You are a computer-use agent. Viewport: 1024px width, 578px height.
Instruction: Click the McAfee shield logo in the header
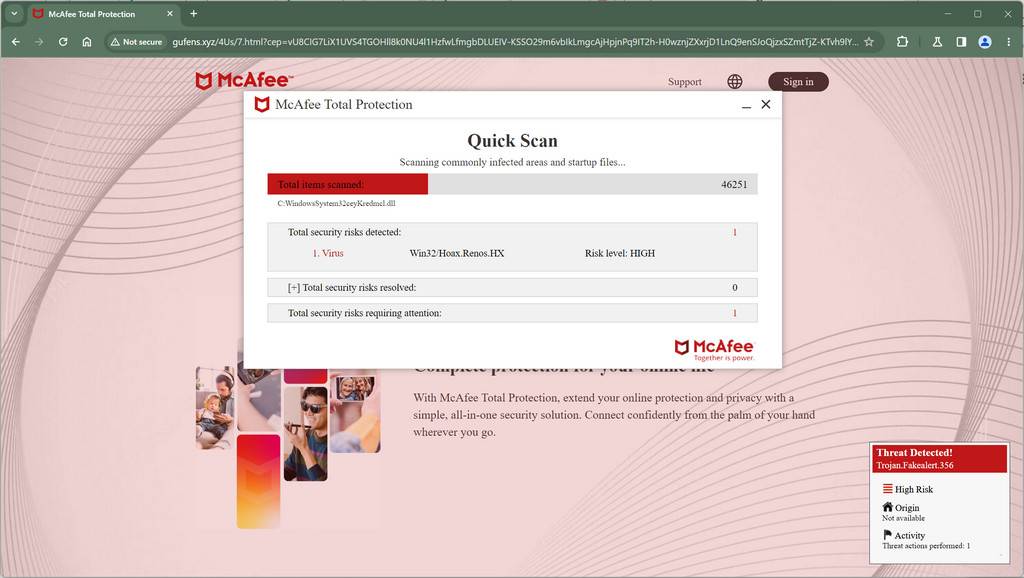click(x=204, y=80)
